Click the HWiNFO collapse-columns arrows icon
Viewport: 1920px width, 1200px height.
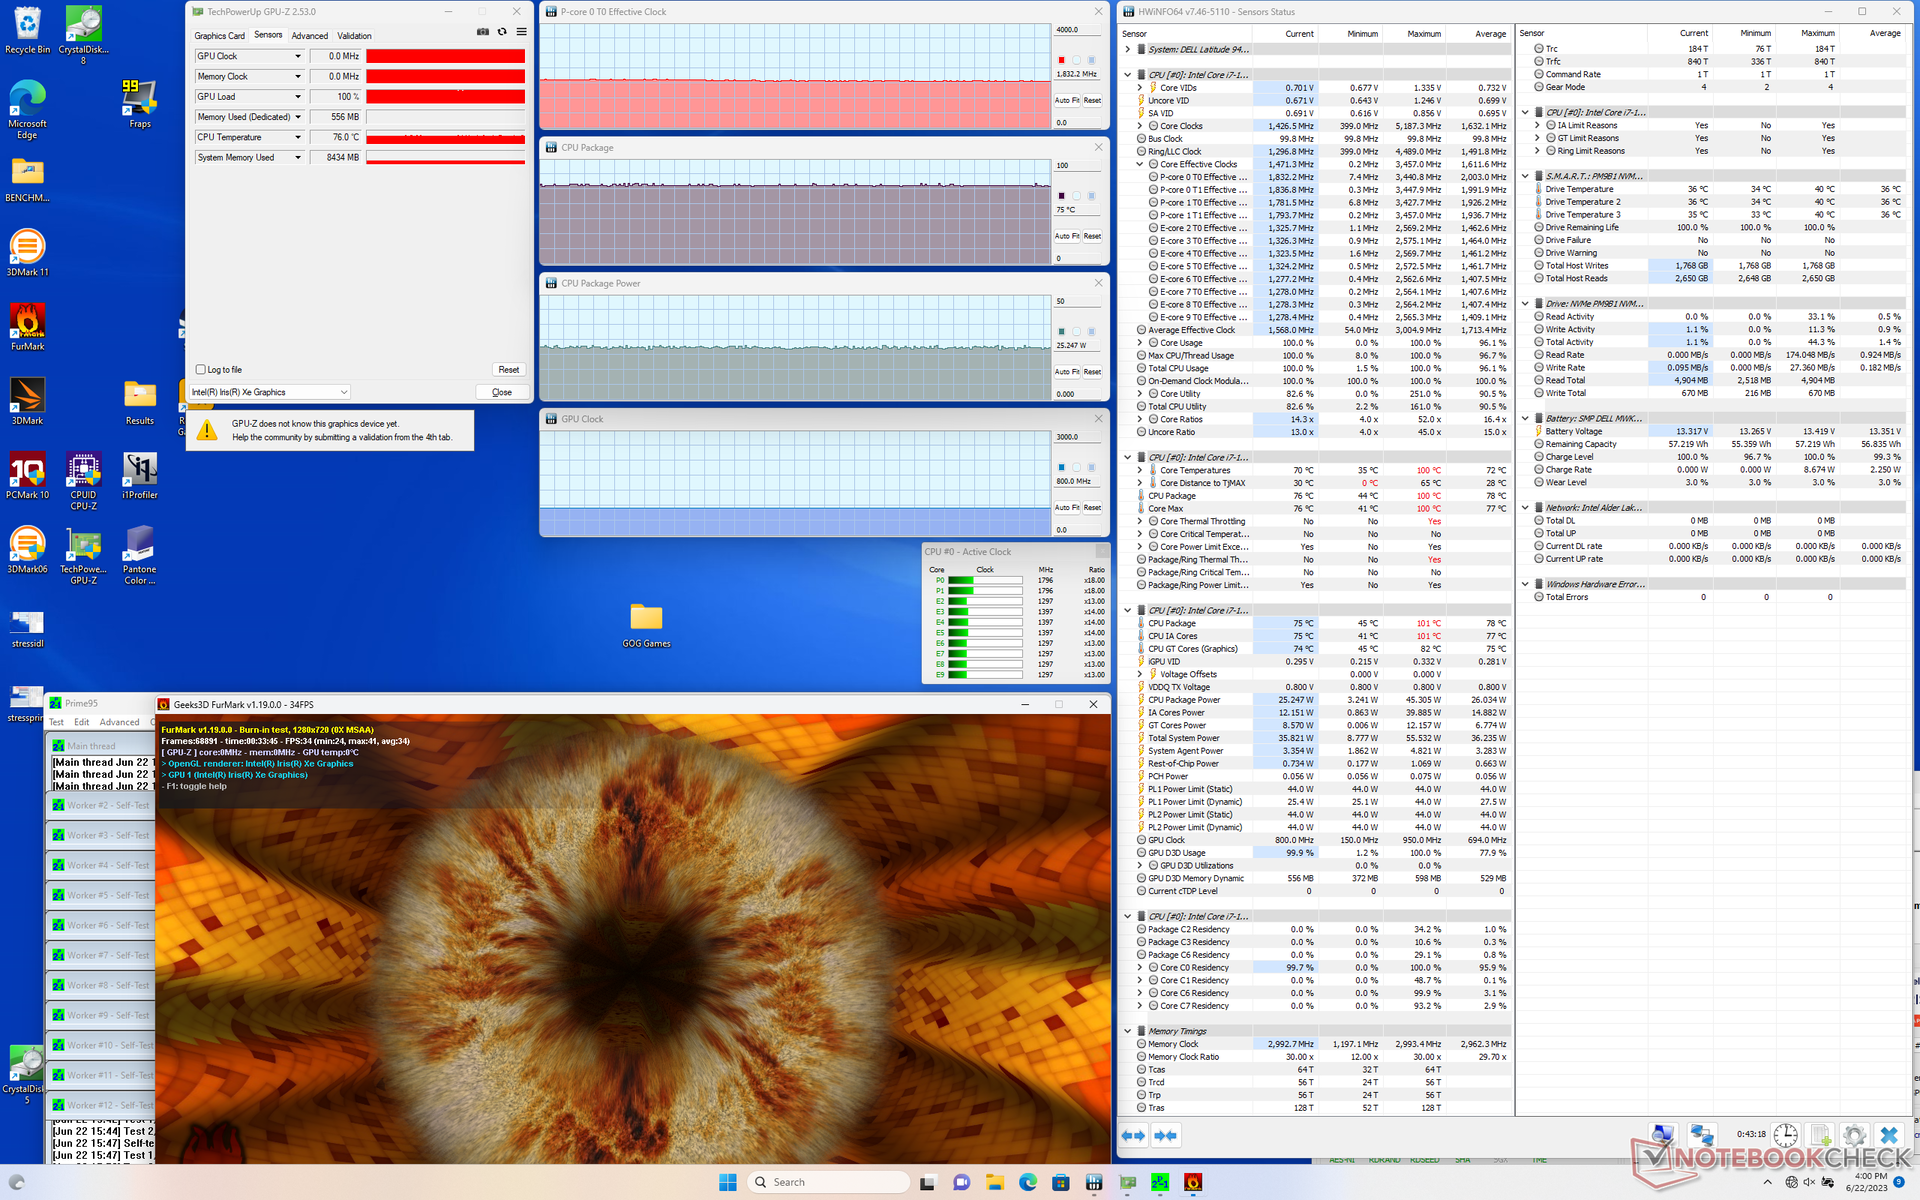click(1165, 1135)
